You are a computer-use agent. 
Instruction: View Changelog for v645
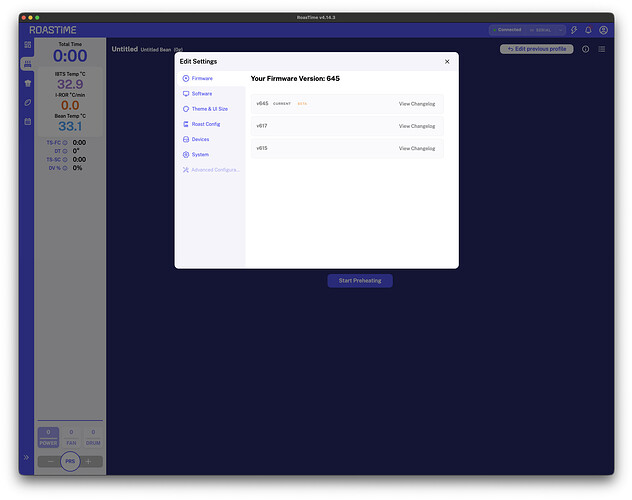[417, 104]
